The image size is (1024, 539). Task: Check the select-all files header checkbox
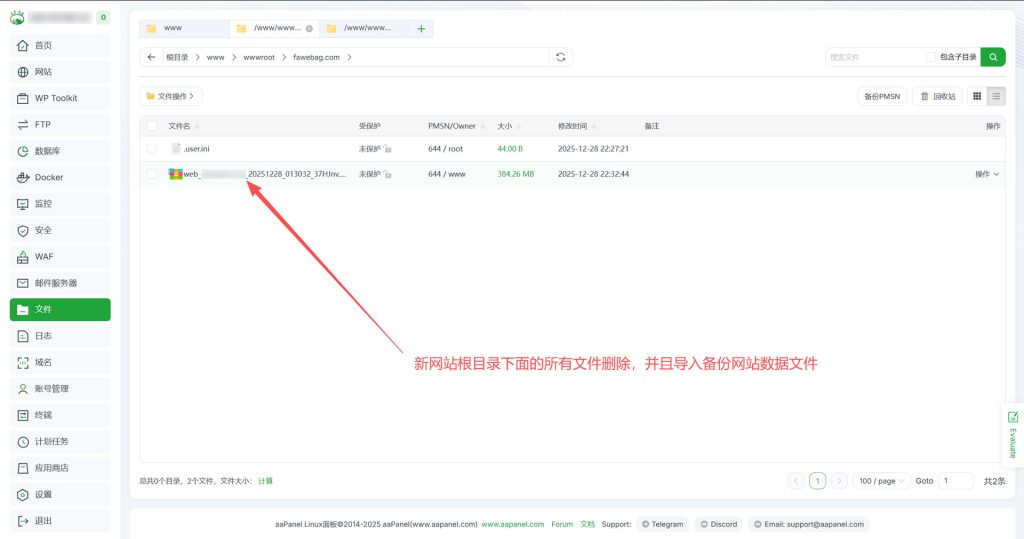(152, 126)
